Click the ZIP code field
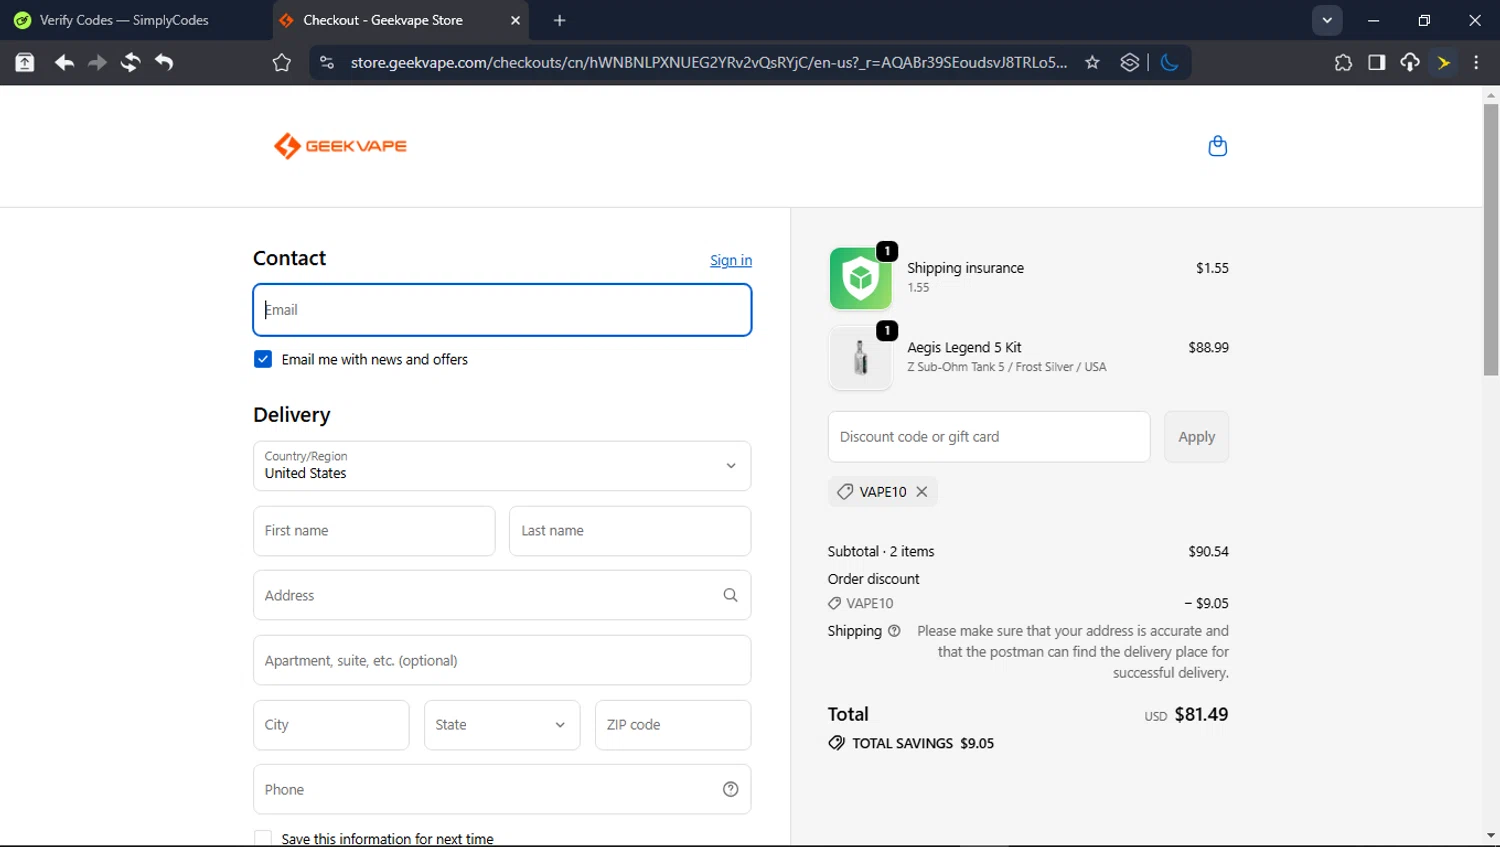 pos(673,725)
